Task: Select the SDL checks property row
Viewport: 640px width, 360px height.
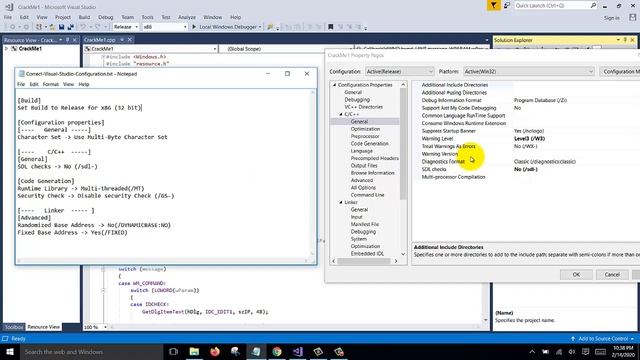Action: pyautogui.click(x=527, y=169)
